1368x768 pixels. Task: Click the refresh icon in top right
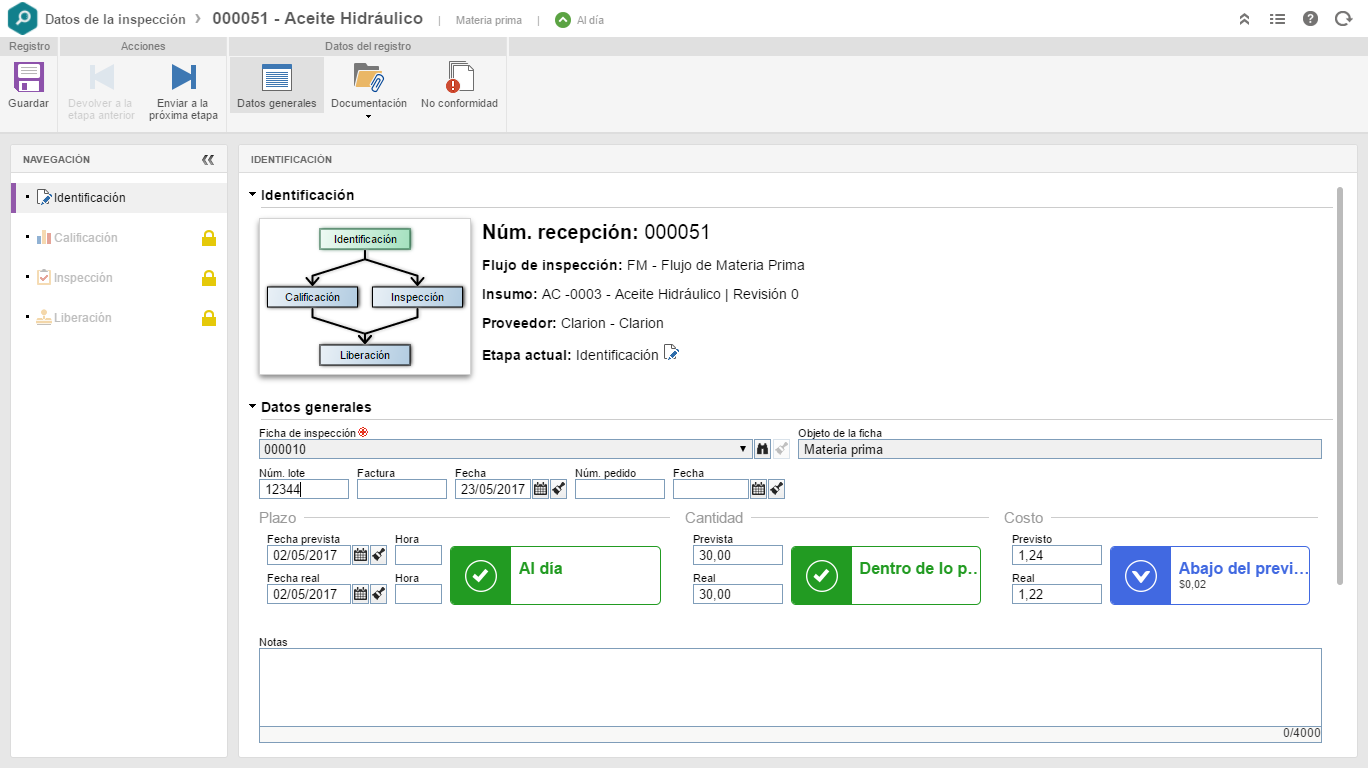(x=1343, y=19)
